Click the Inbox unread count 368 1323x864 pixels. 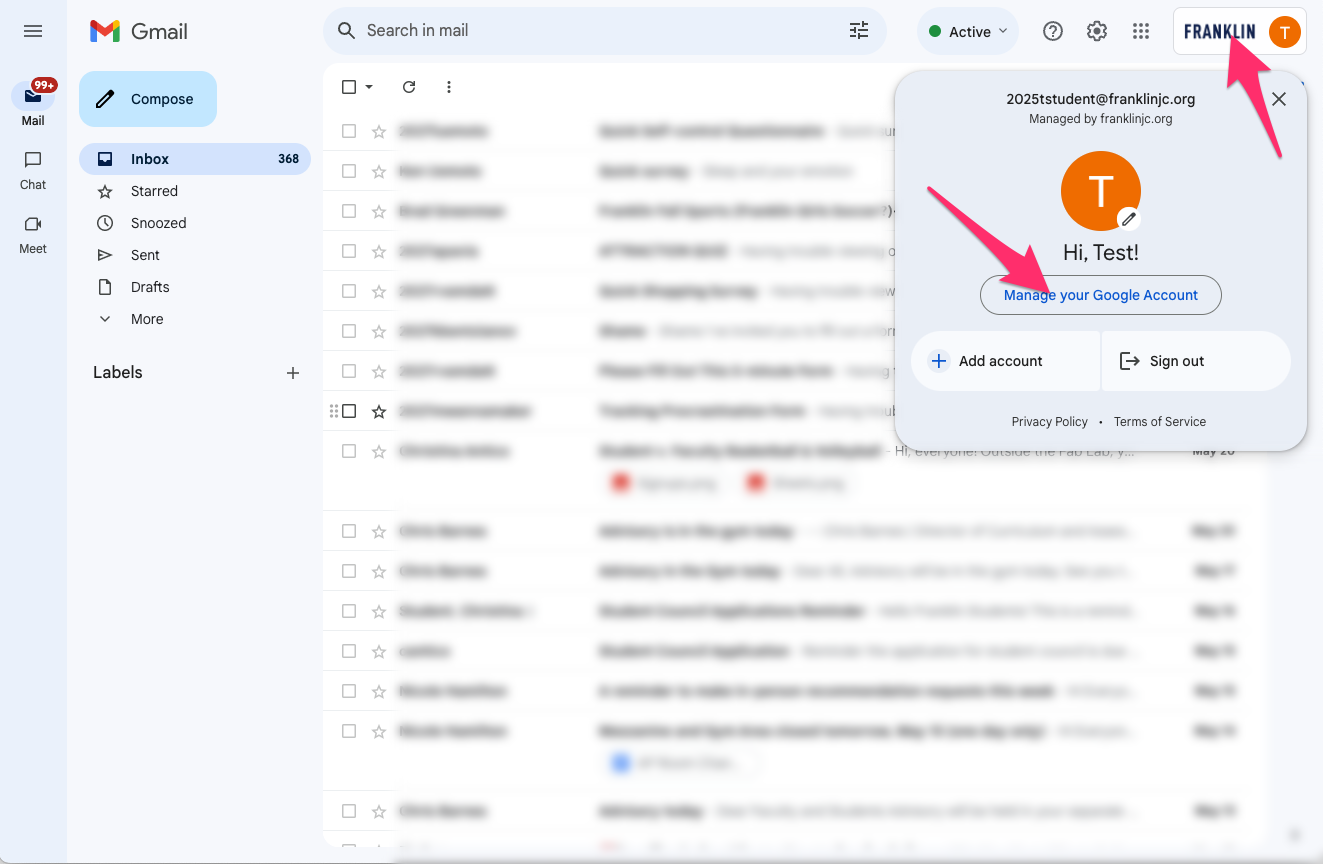click(288, 159)
